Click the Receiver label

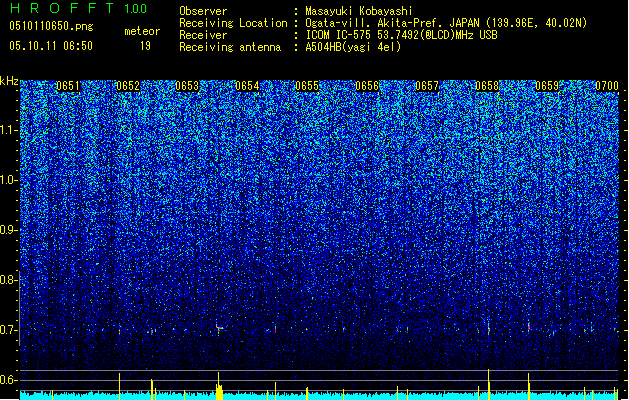[203, 35]
